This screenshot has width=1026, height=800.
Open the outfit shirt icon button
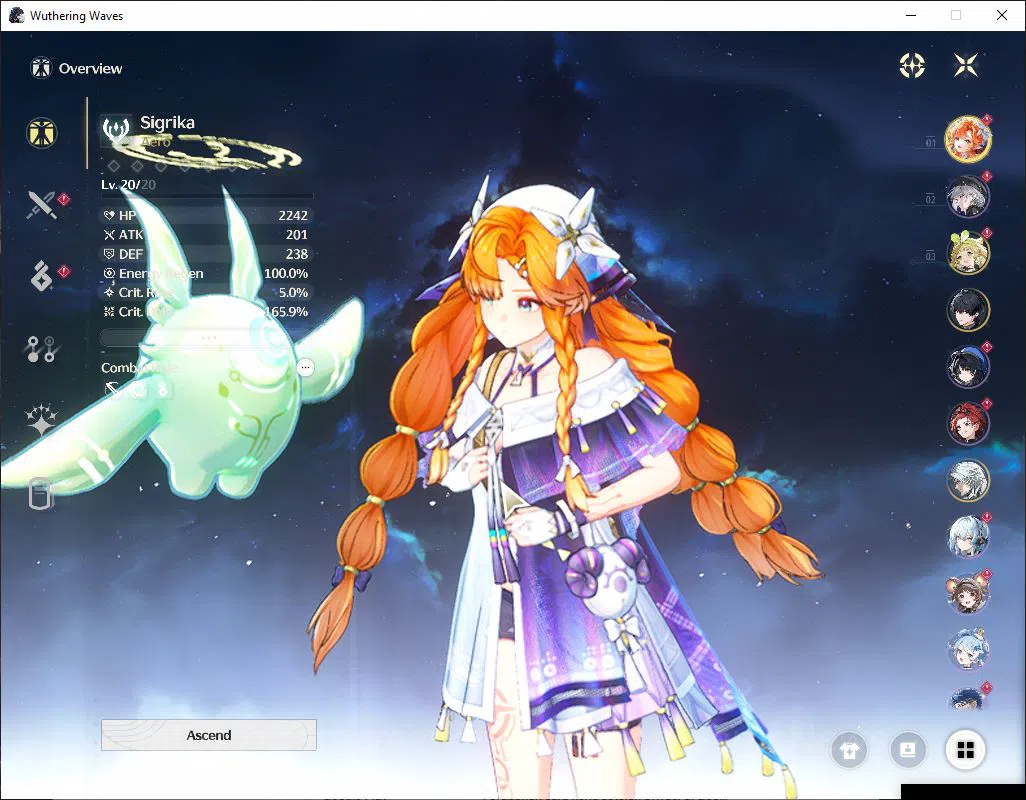[849, 750]
